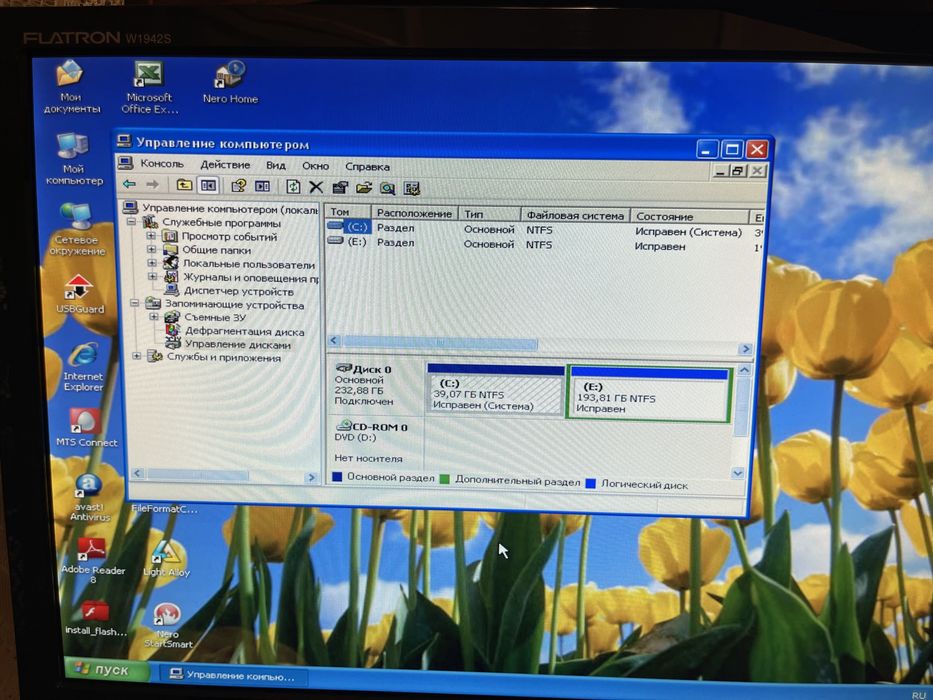Open the Консоль menu
Image resolution: width=933 pixels, height=700 pixels.
click(162, 164)
